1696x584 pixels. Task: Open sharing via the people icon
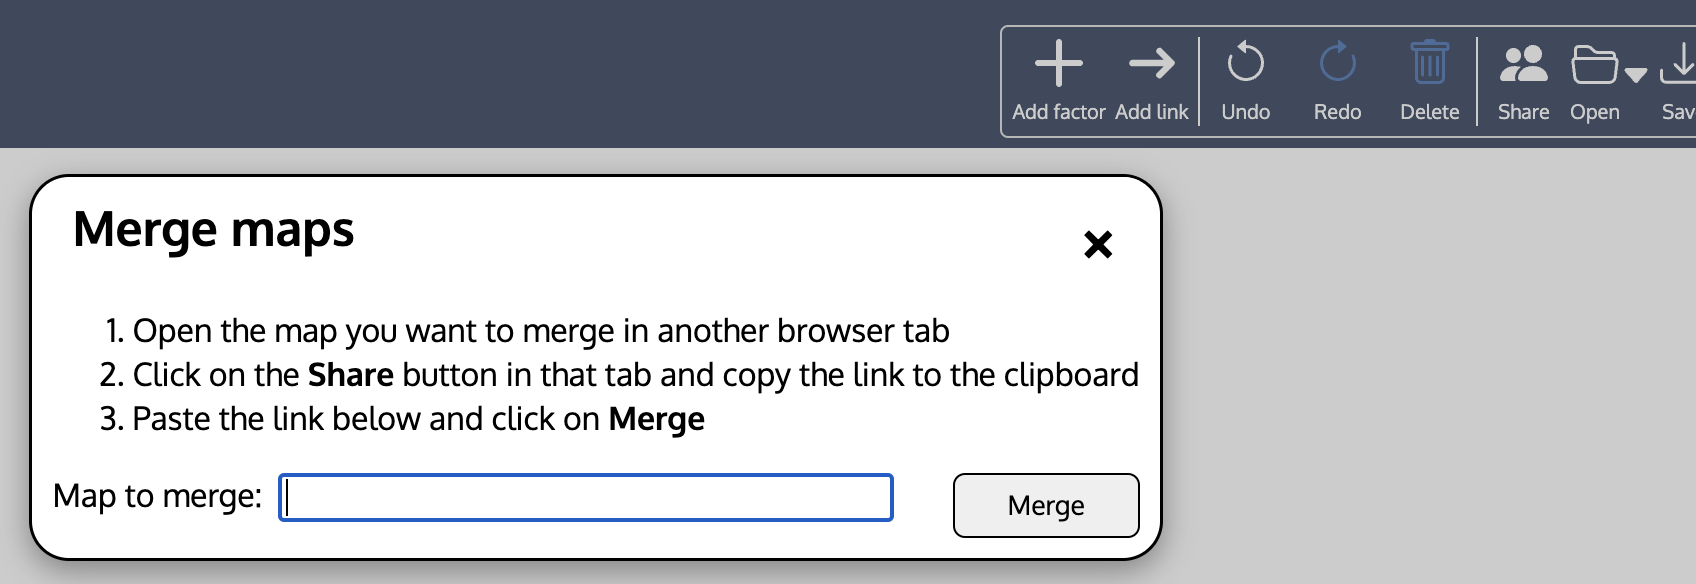pyautogui.click(x=1524, y=64)
